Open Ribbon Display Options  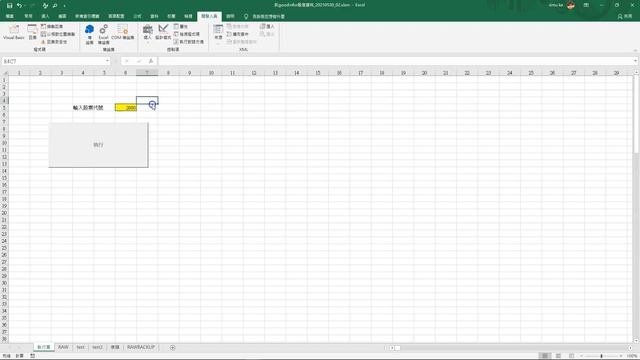[x=586, y=5]
